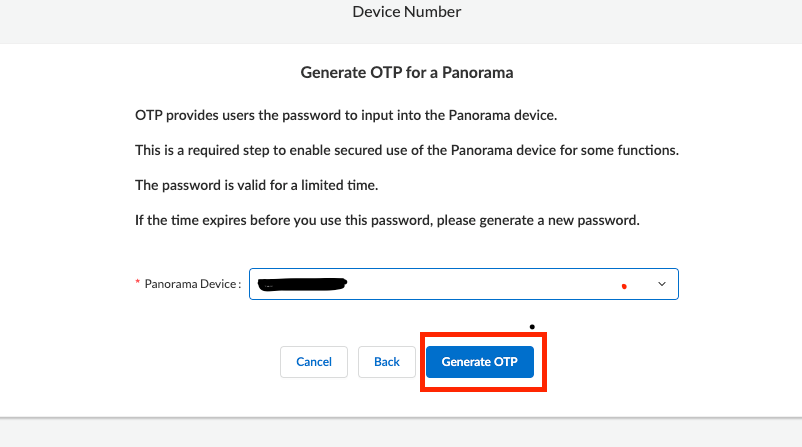The image size is (802, 447).
Task: Click the Device Number header text
Action: [406, 13]
